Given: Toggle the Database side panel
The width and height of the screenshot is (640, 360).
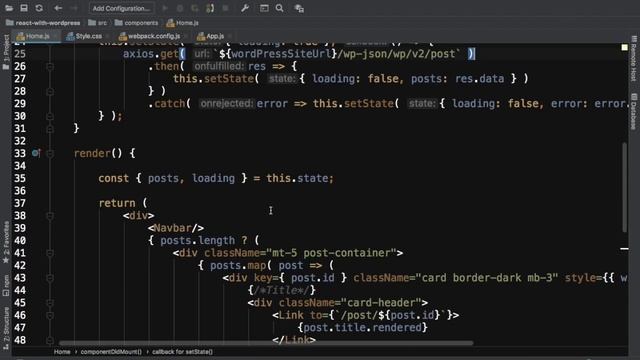Looking at the screenshot, I should coord(633,111).
